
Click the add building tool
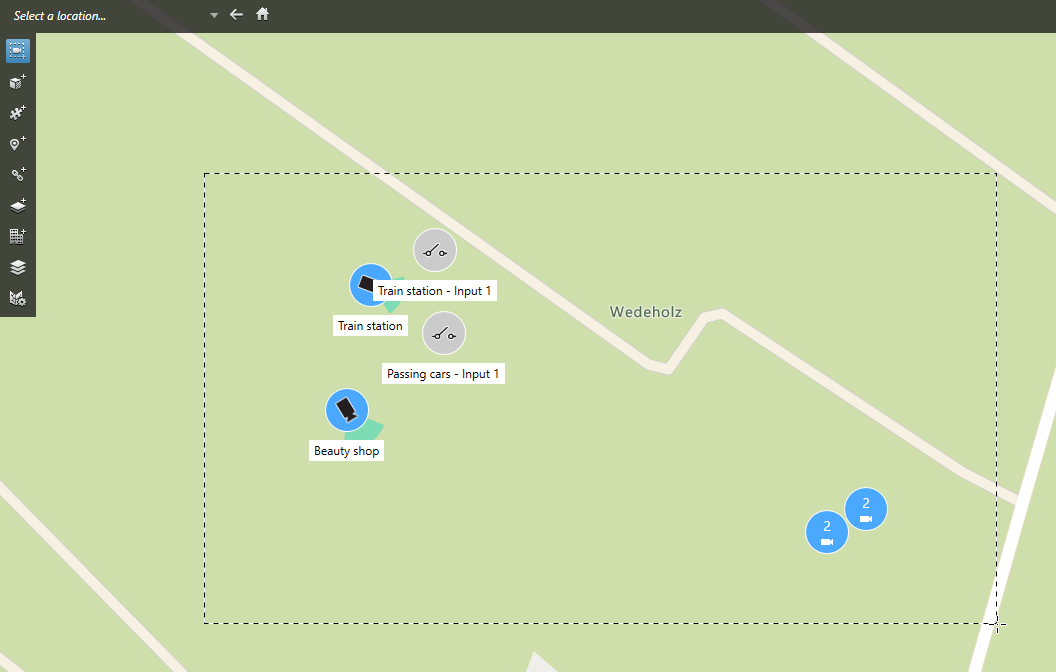(x=17, y=237)
